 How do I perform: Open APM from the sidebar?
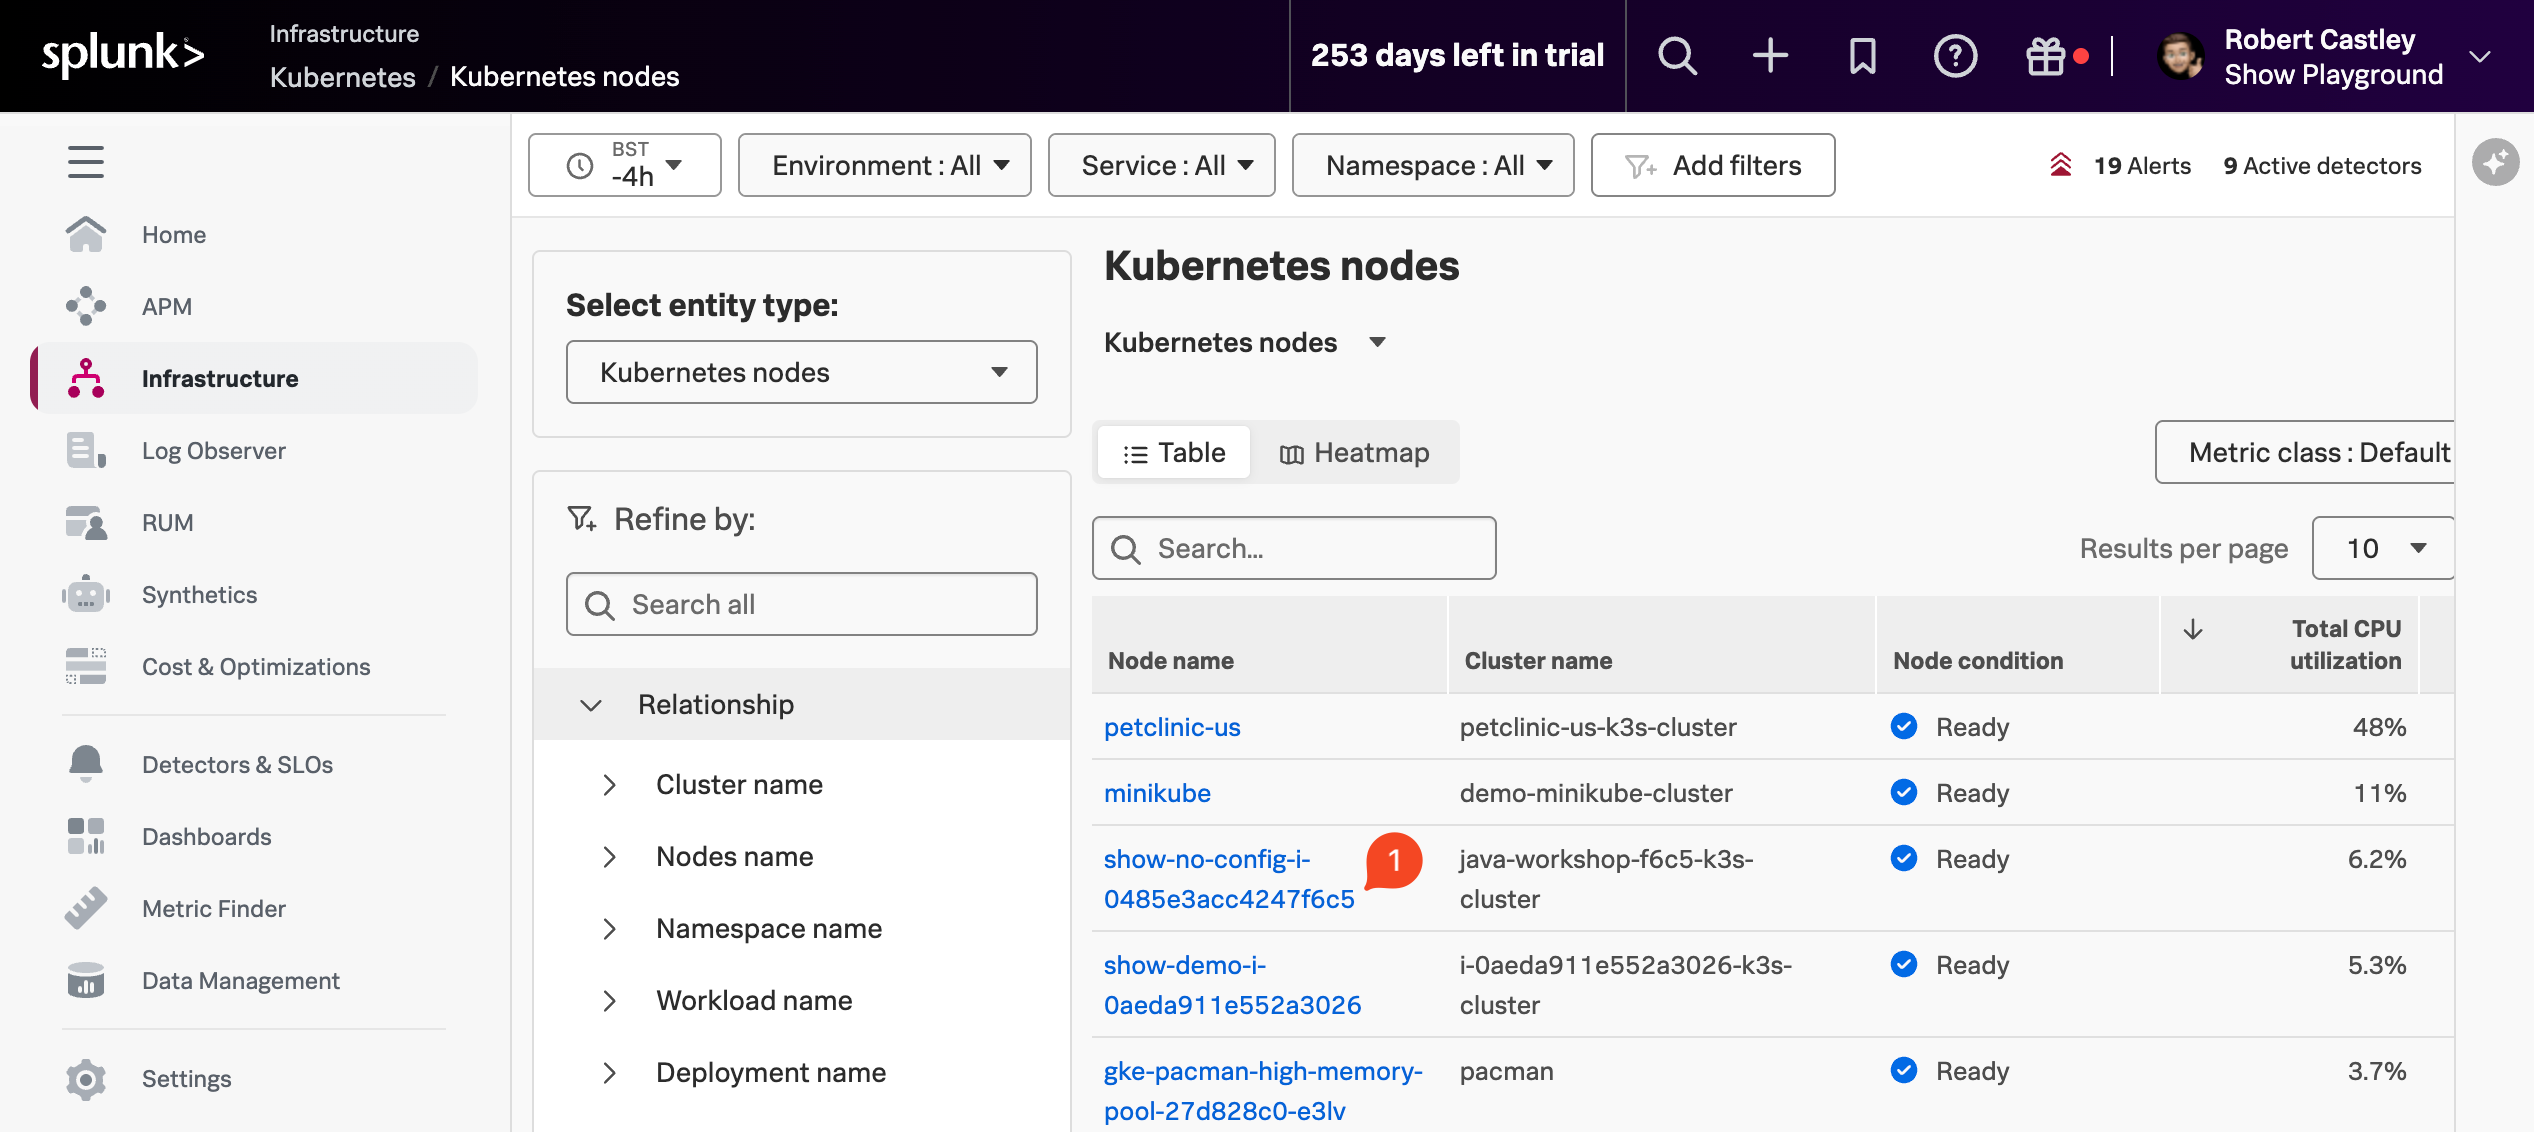pyautogui.click(x=167, y=306)
